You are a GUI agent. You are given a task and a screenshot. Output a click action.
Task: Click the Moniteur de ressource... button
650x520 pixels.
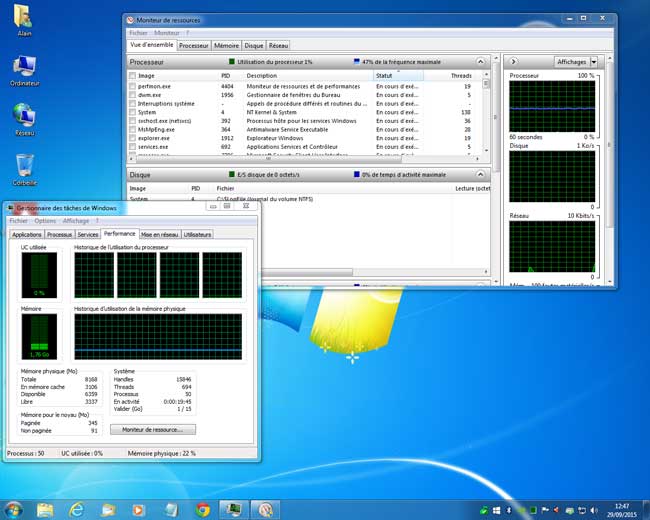(x=153, y=430)
